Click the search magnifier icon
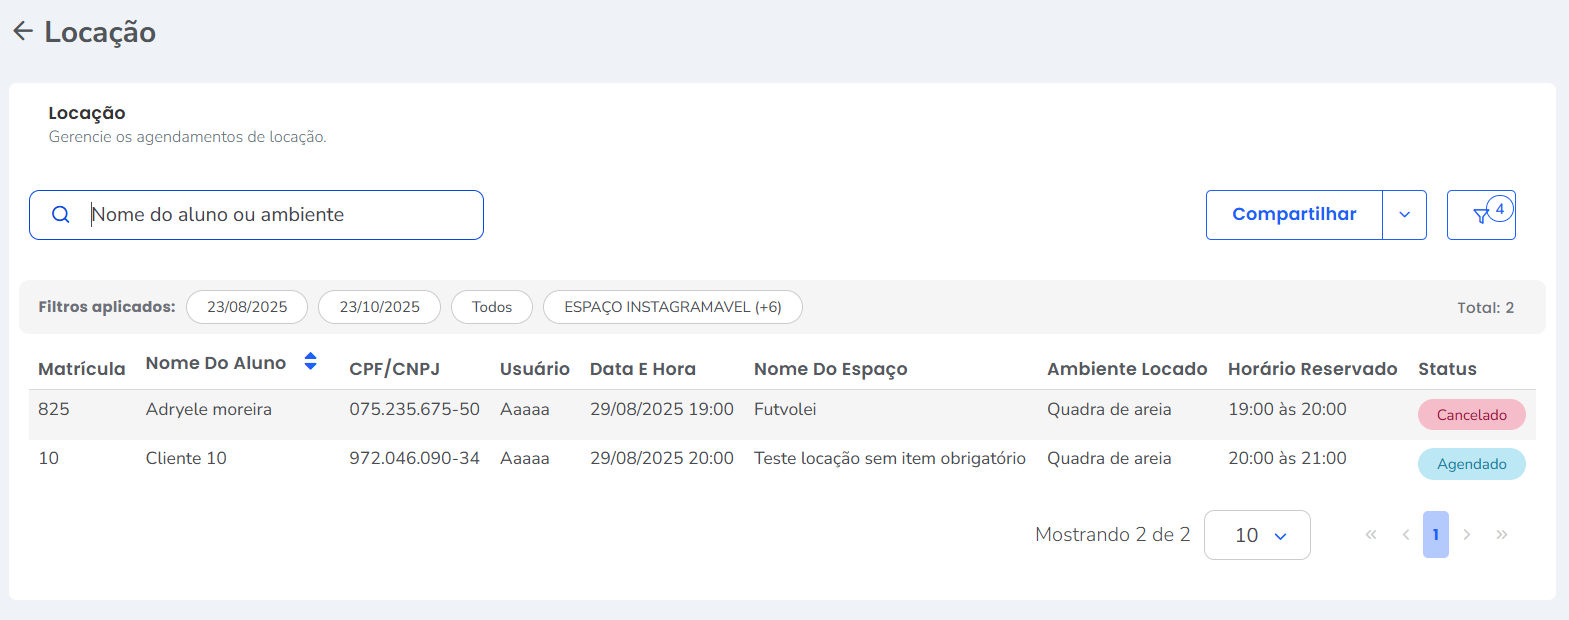 61,215
